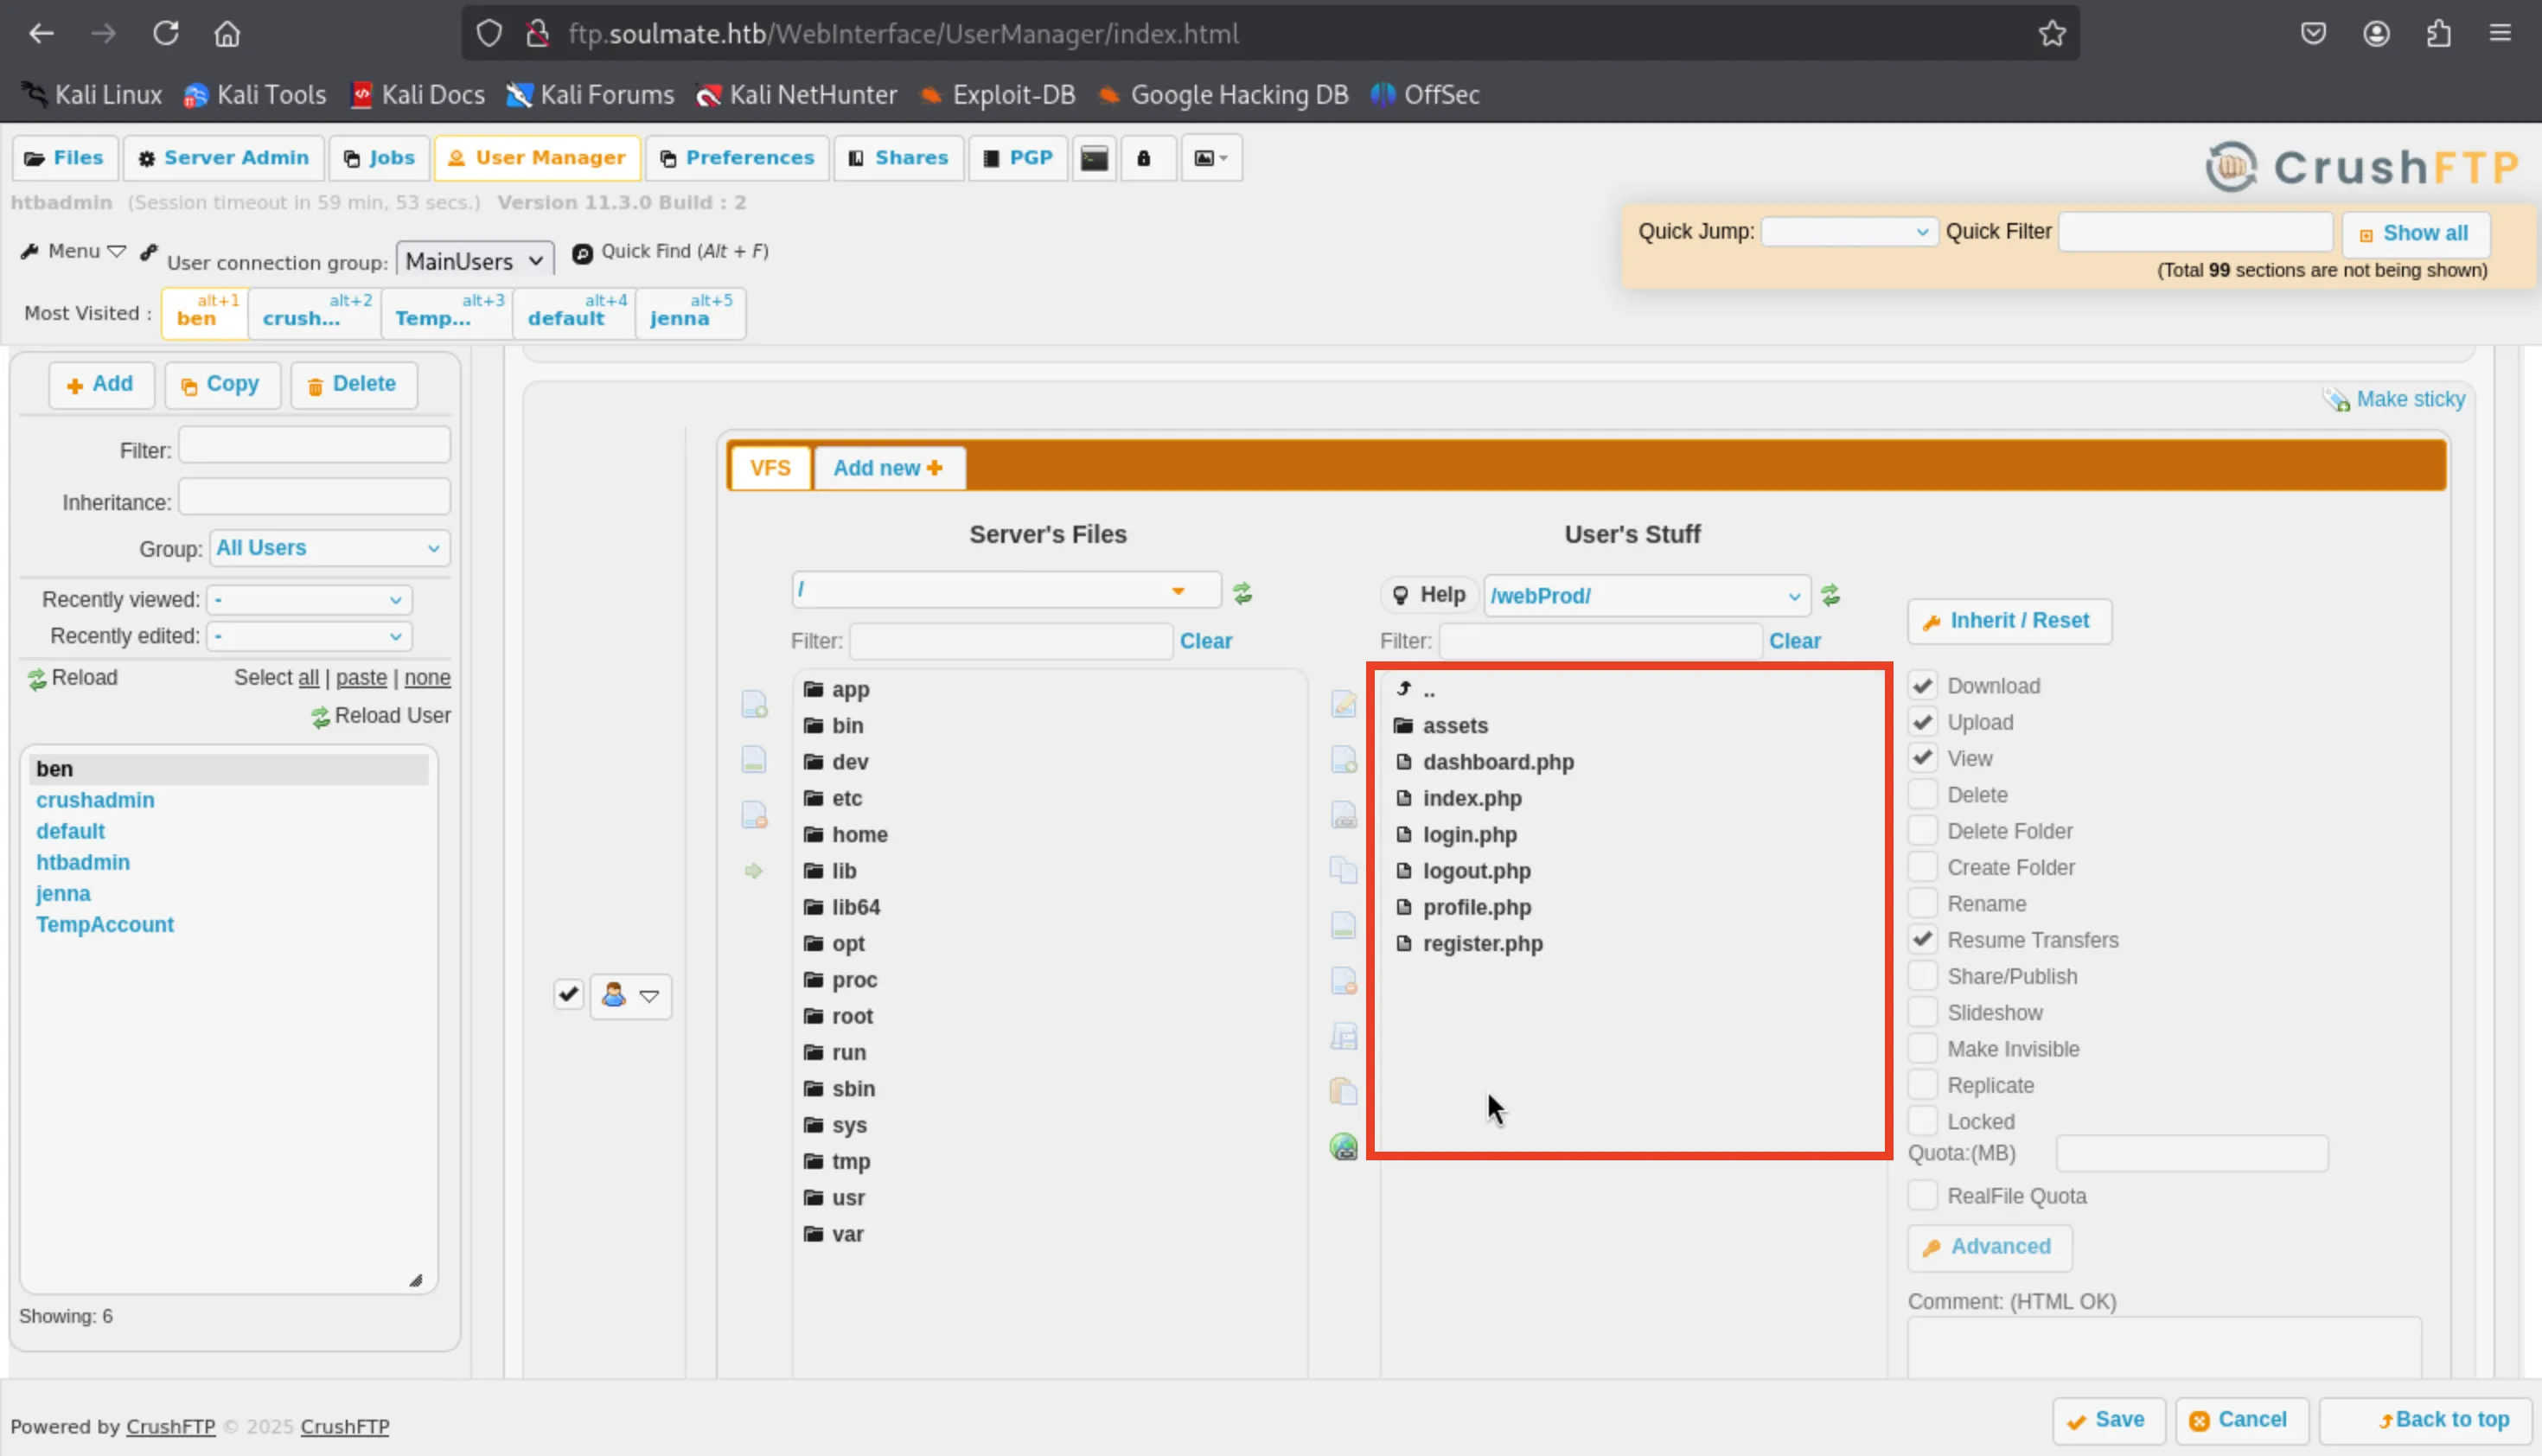Open the User connection group dropdown
2542x1456 pixels.
[474, 261]
